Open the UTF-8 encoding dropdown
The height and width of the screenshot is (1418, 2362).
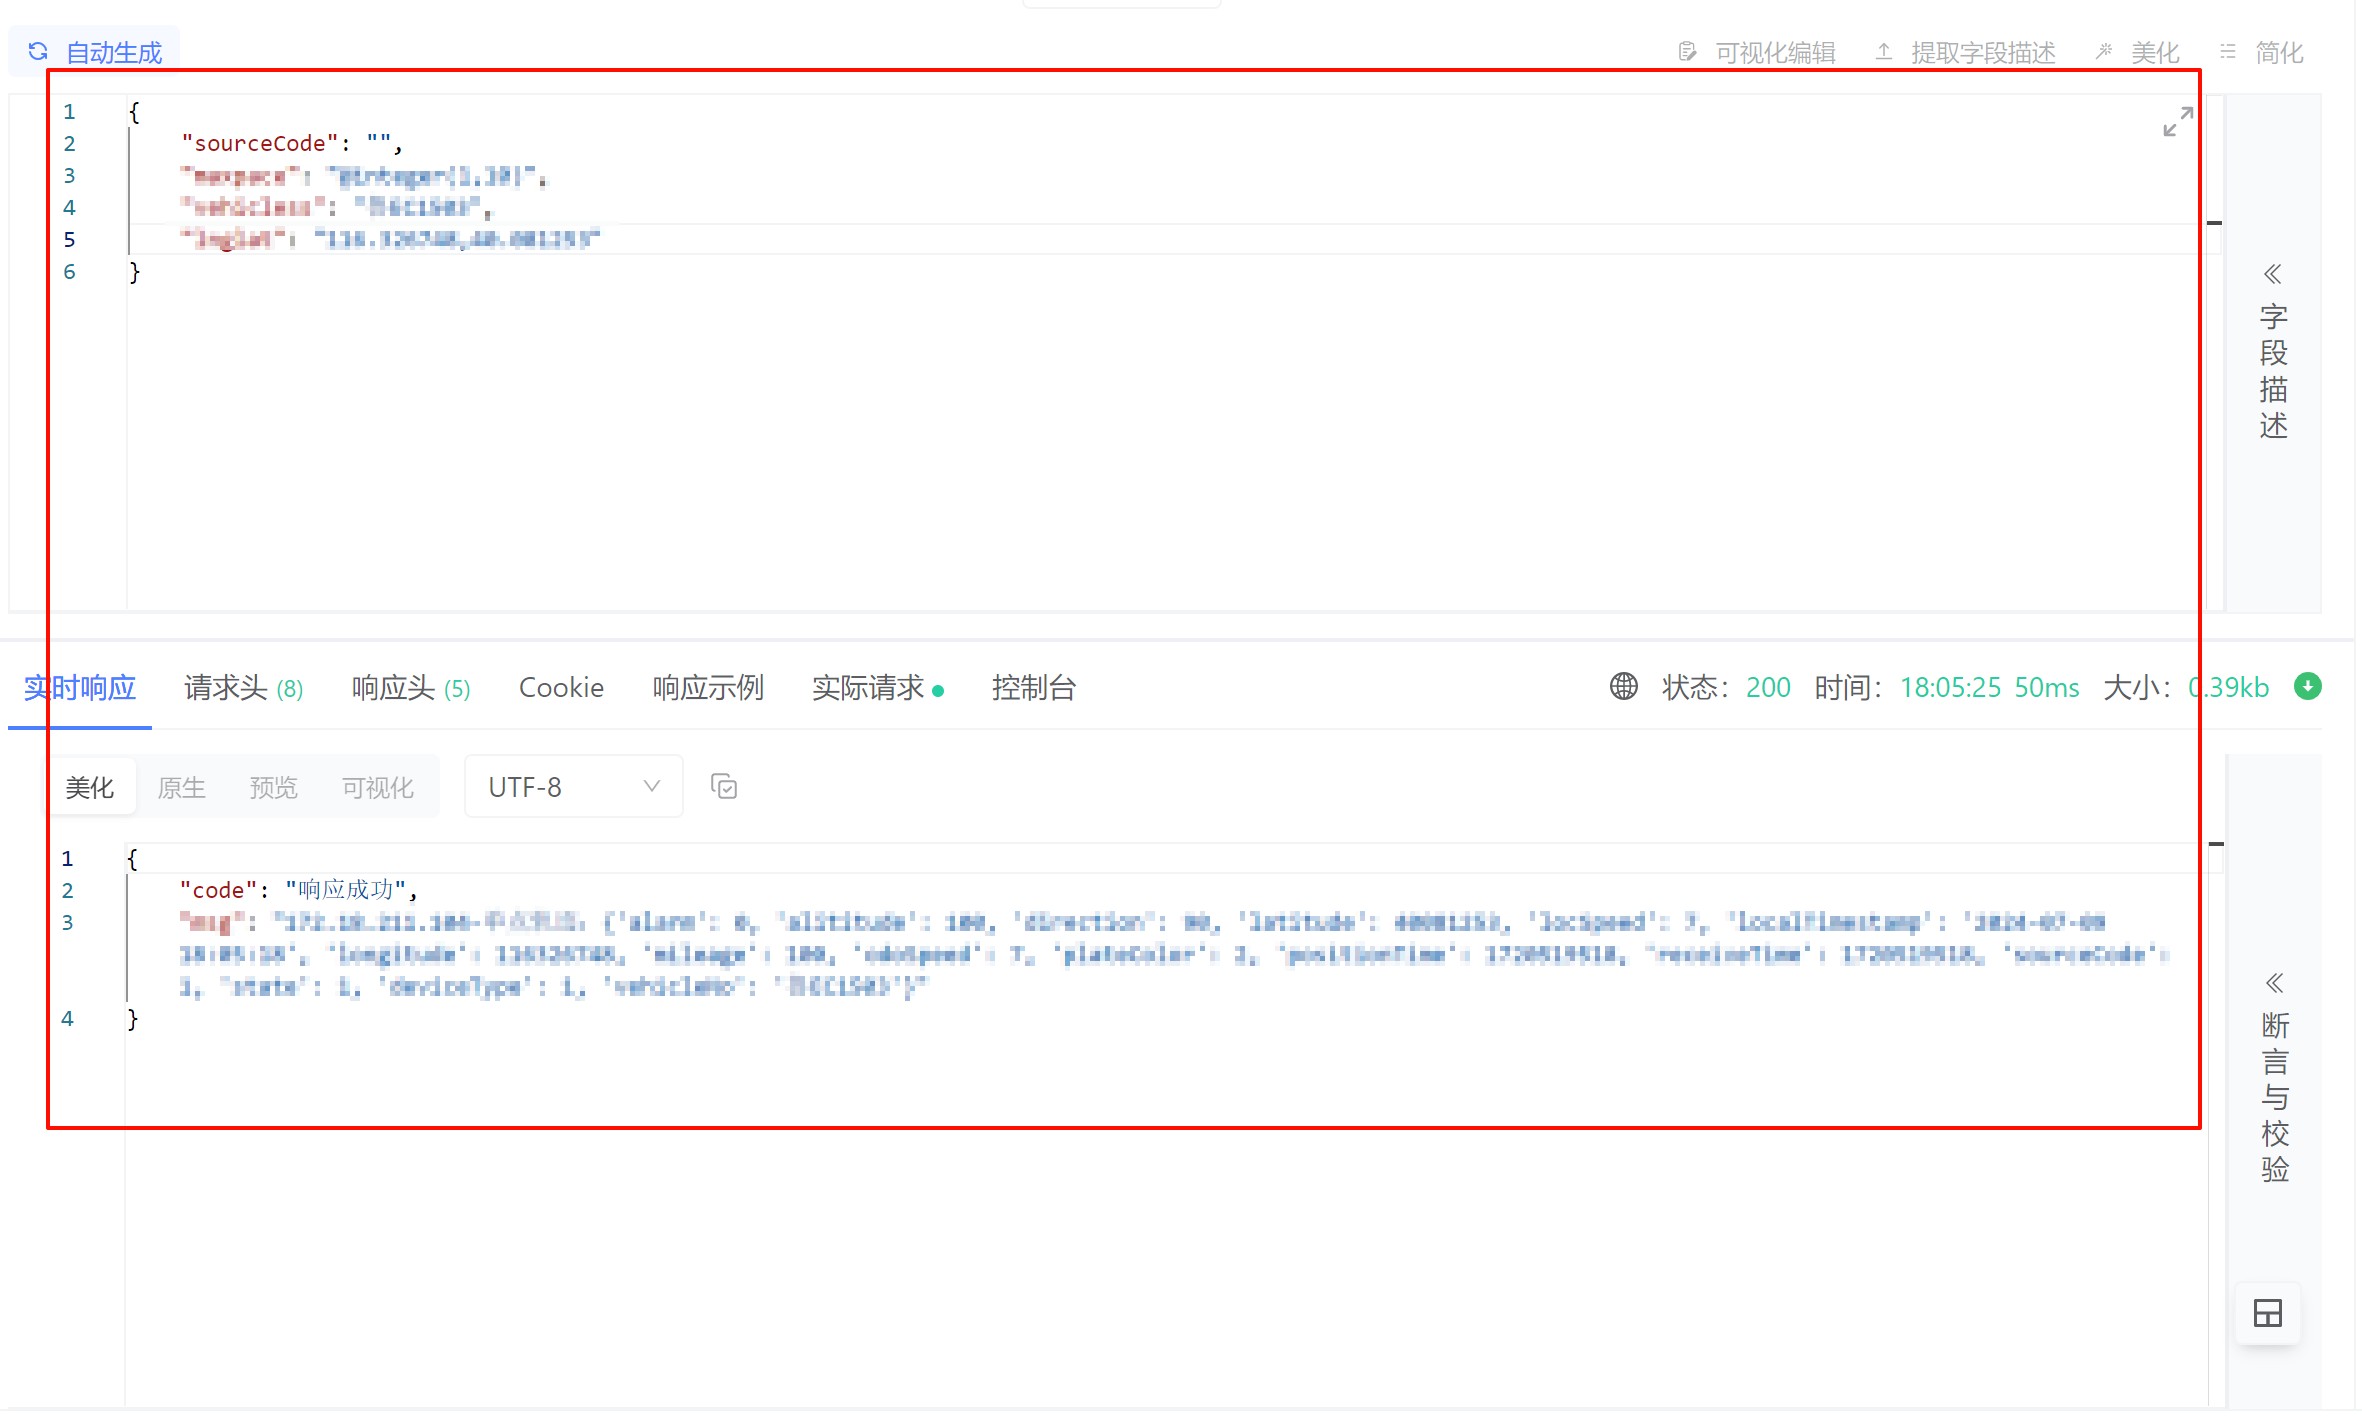point(574,787)
